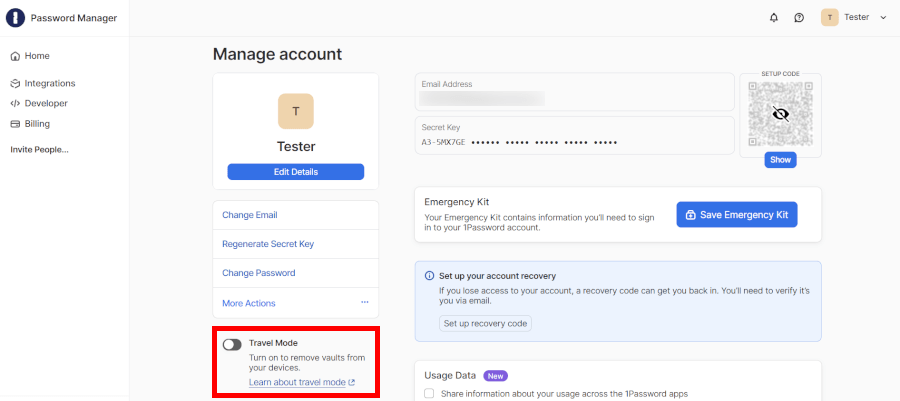Click the Emergency Kit heading text
This screenshot has width=900, height=401.
coord(456,202)
